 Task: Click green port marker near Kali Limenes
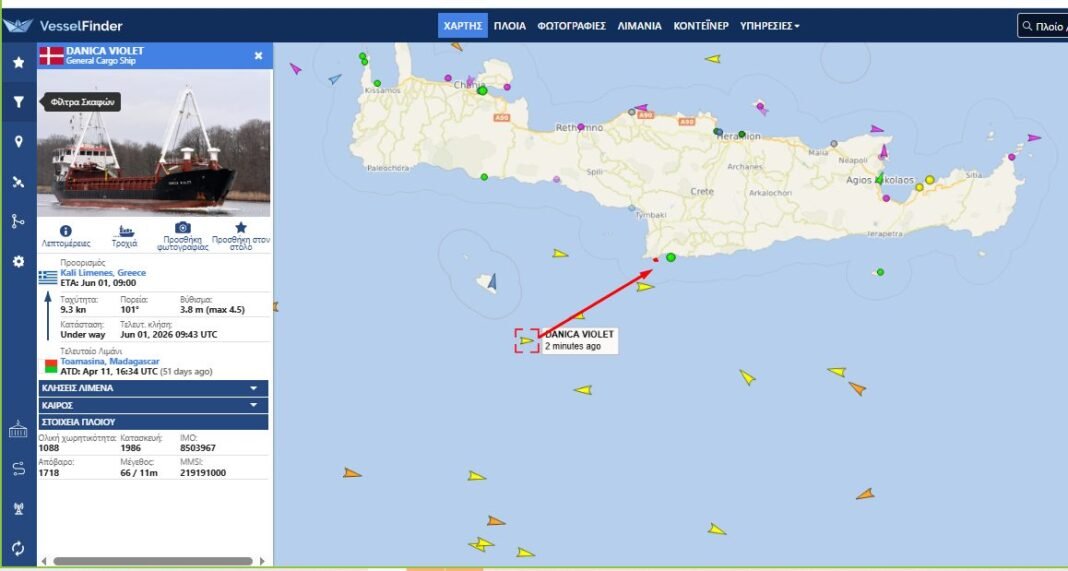click(671, 258)
